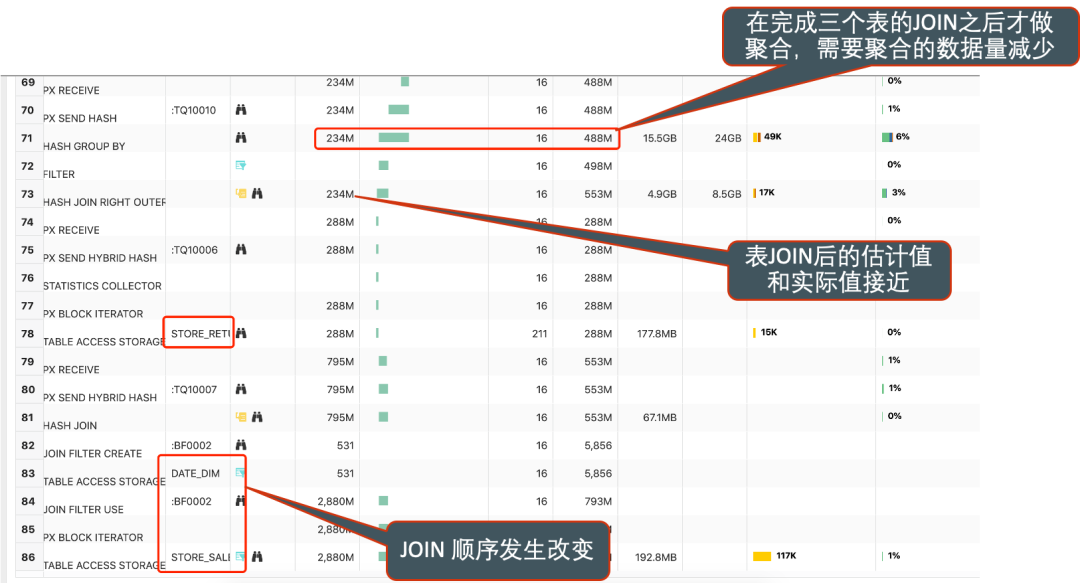The image size is (1080, 583).
Task: Click :BF0002 in the JOIN FILTER USE row
Action: 191,501
